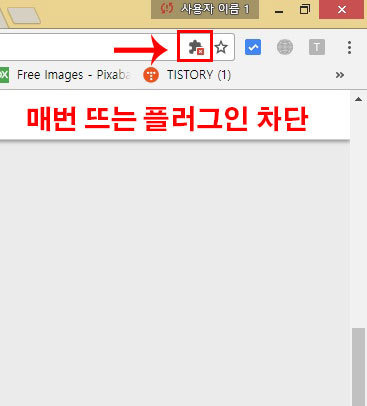The height and width of the screenshot is (406, 367).
Task: Click the user profile button 사용자 이름 1
Action: point(205,9)
